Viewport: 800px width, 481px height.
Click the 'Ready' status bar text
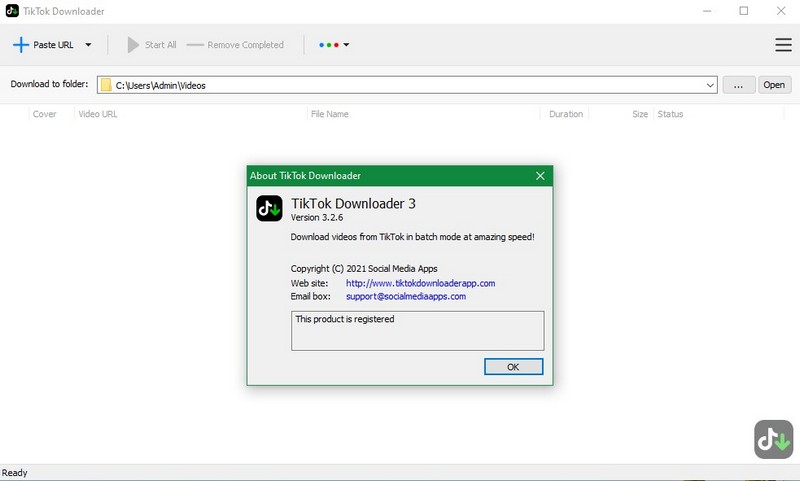(15, 473)
